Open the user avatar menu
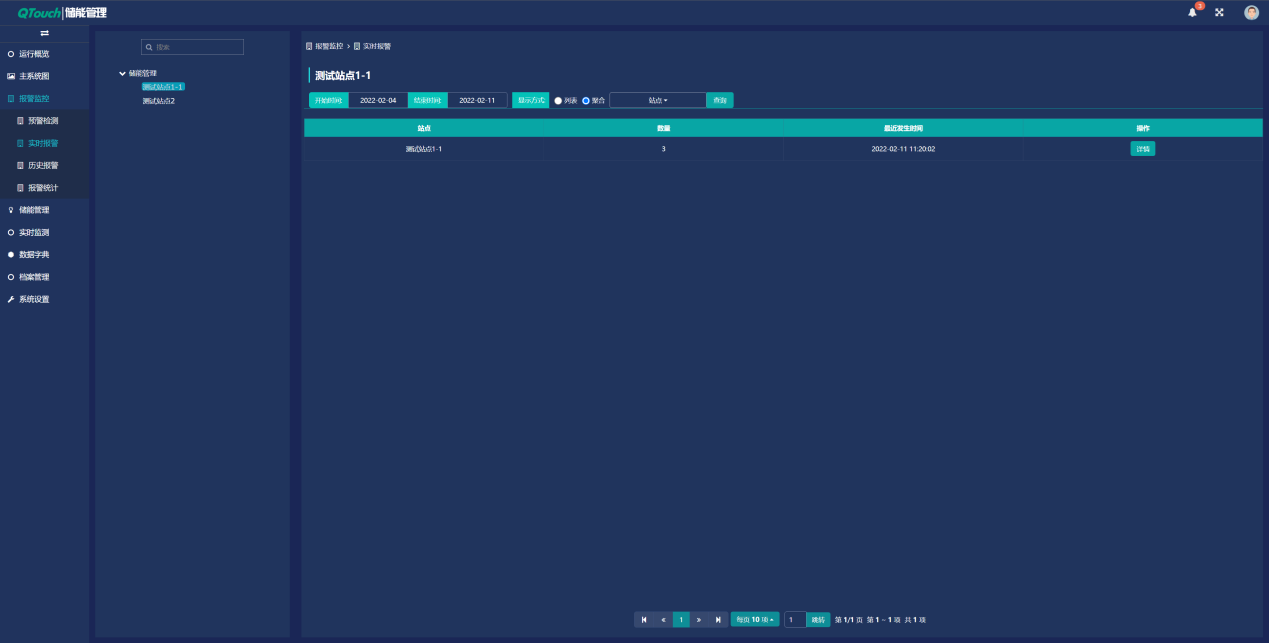Viewport: 1269px width, 643px height. tap(1251, 12)
